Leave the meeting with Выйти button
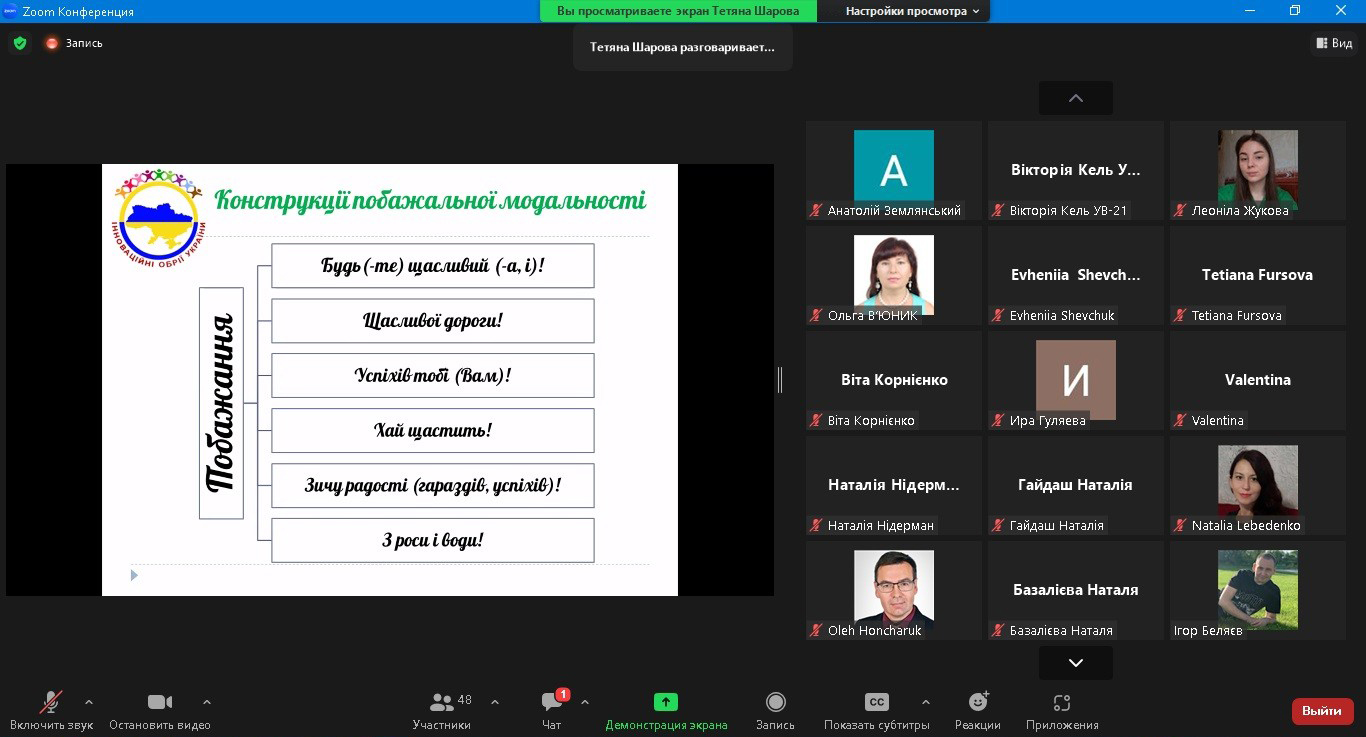Viewport: 1366px width, 737px height. [x=1322, y=711]
